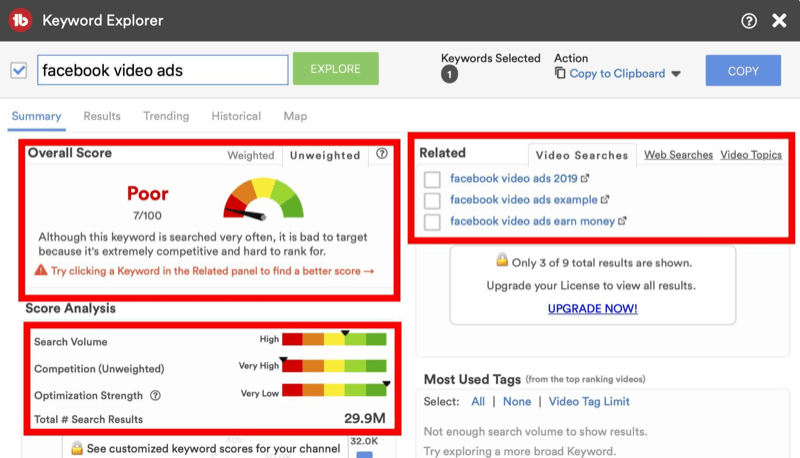
Task: Select None for most used tags
Action: tap(517, 401)
